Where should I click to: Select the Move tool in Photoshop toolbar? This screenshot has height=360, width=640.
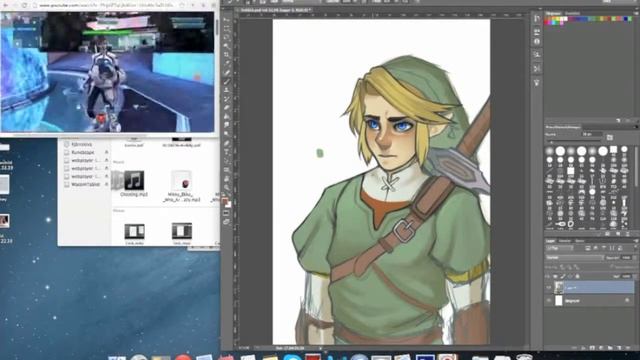[227, 20]
